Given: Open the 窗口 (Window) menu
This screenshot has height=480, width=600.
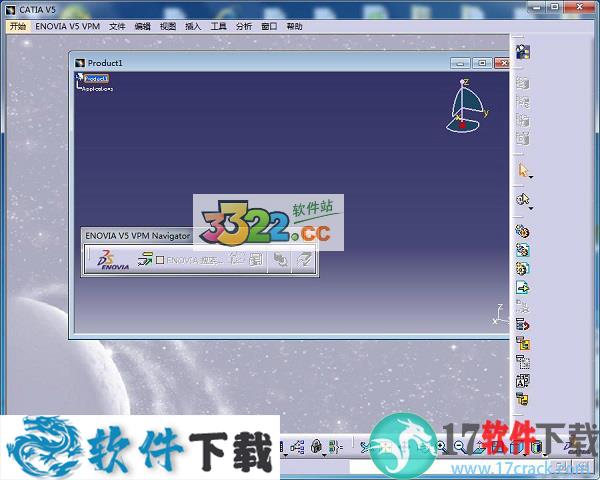Looking at the screenshot, I should click(269, 26).
